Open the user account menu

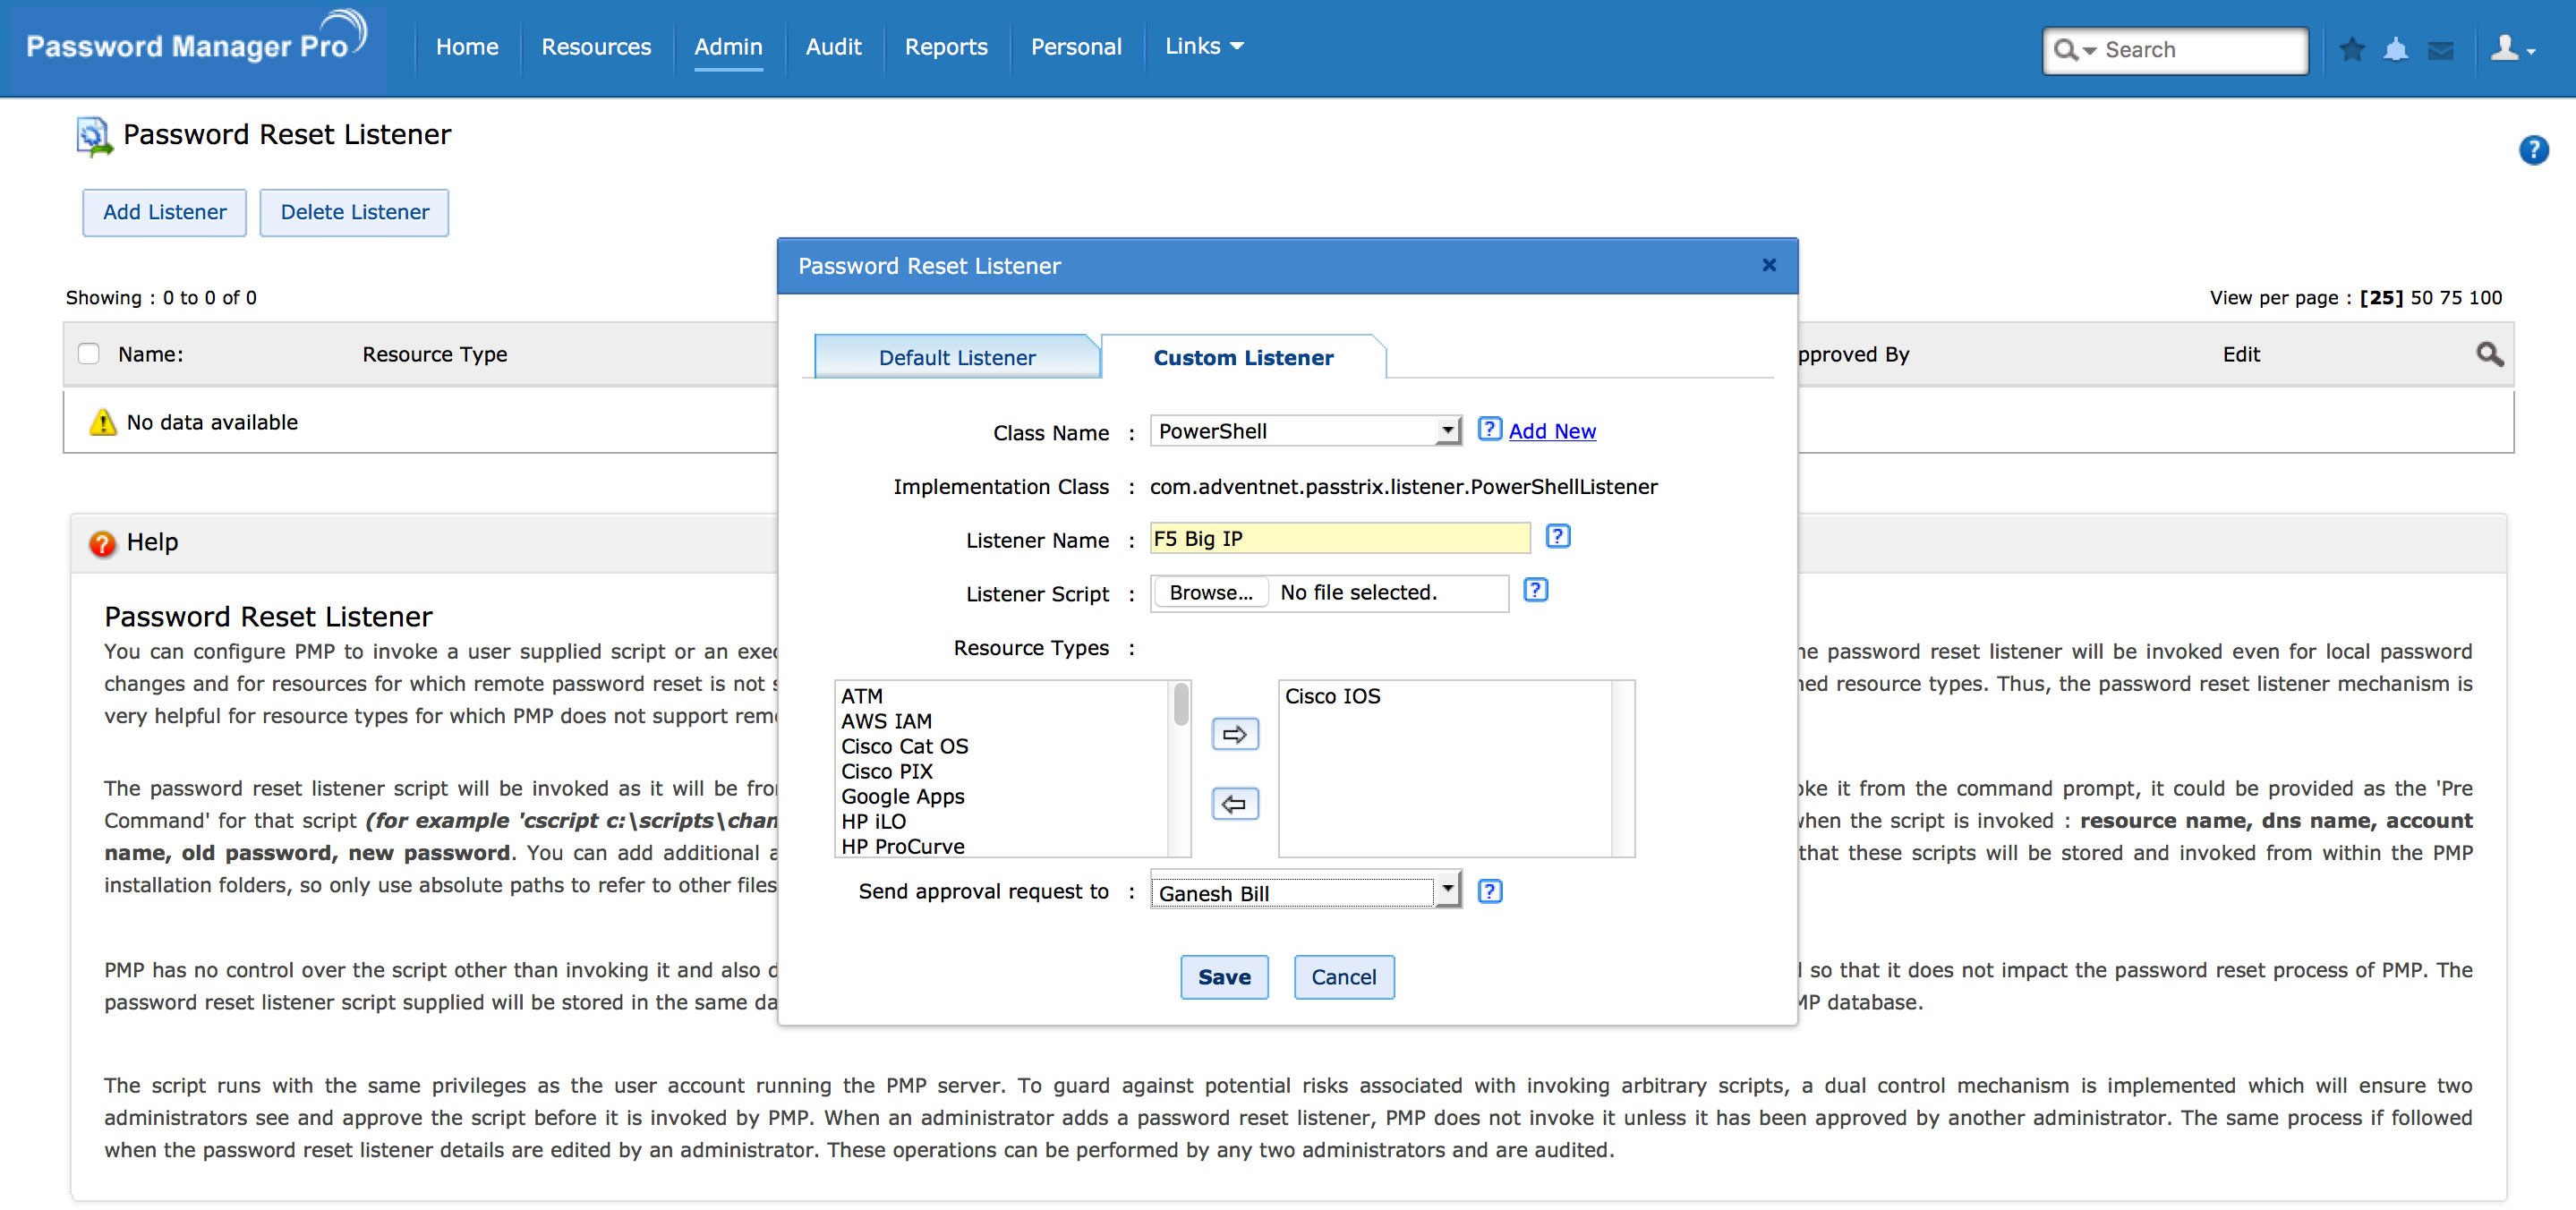[x=2512, y=49]
